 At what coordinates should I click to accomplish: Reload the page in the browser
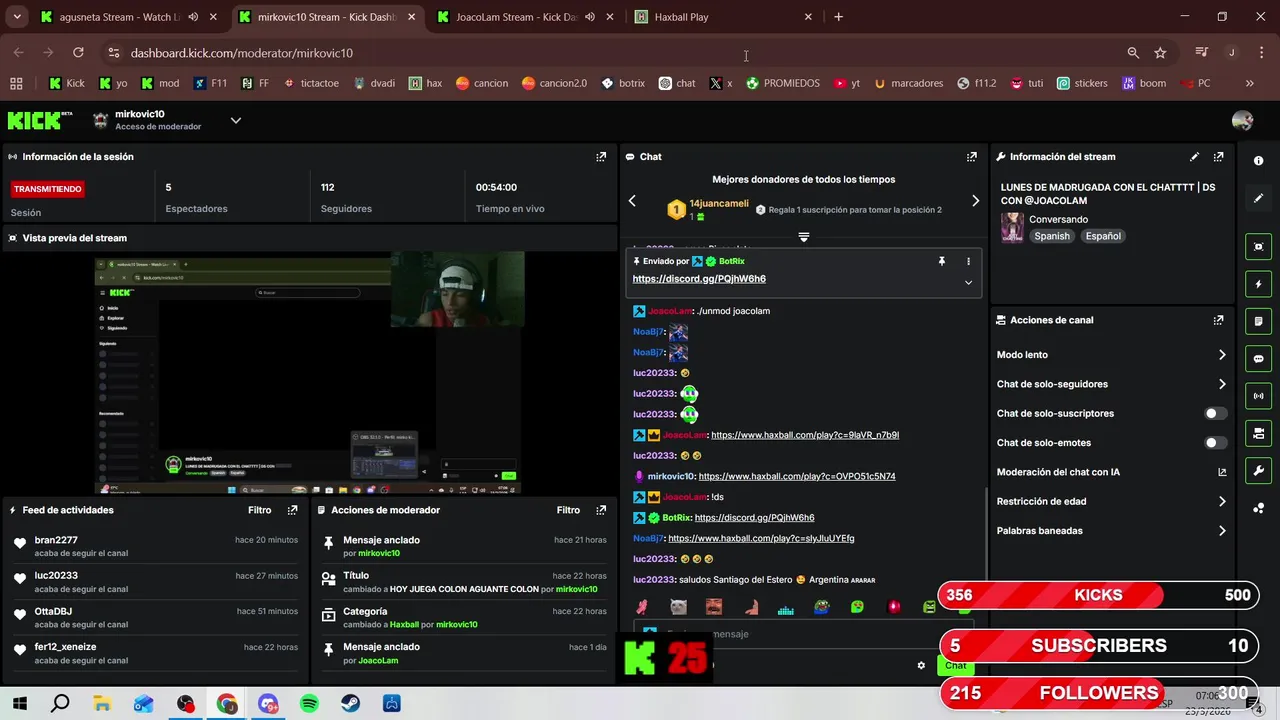[78, 53]
